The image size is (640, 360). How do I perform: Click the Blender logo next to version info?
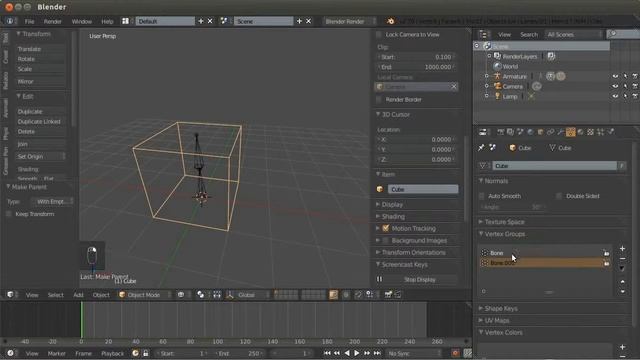pyautogui.click(x=391, y=21)
